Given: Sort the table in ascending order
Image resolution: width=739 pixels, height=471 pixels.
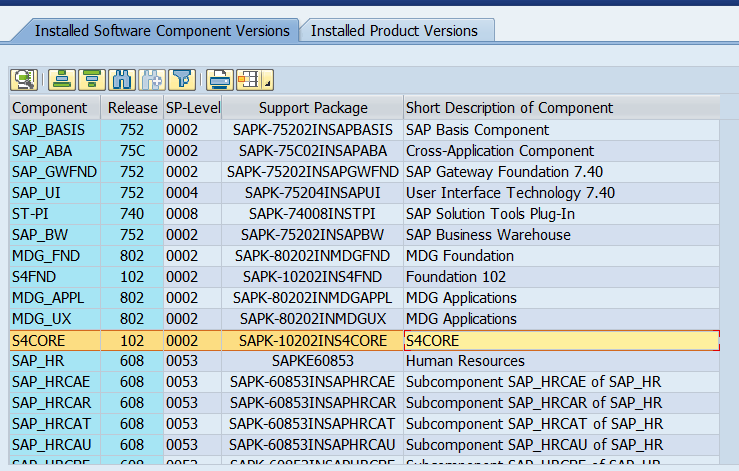Looking at the screenshot, I should [61, 80].
